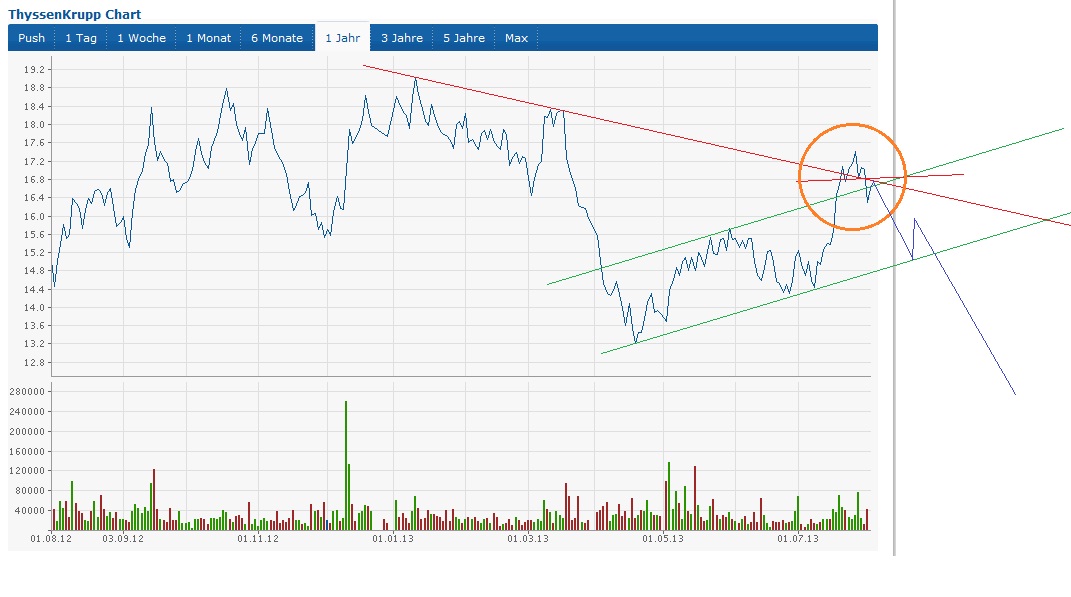Switch to the 3 Jahre view
The image size is (1071, 597).
[402, 38]
